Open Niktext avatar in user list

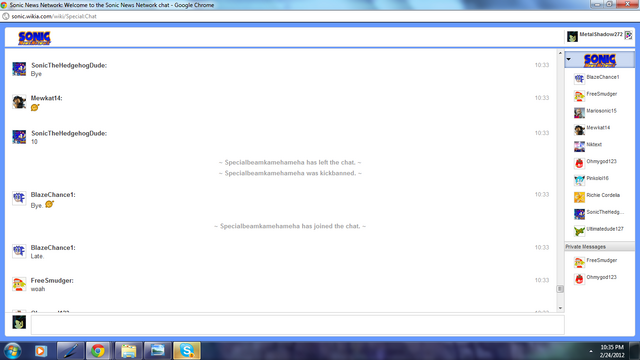point(579,146)
